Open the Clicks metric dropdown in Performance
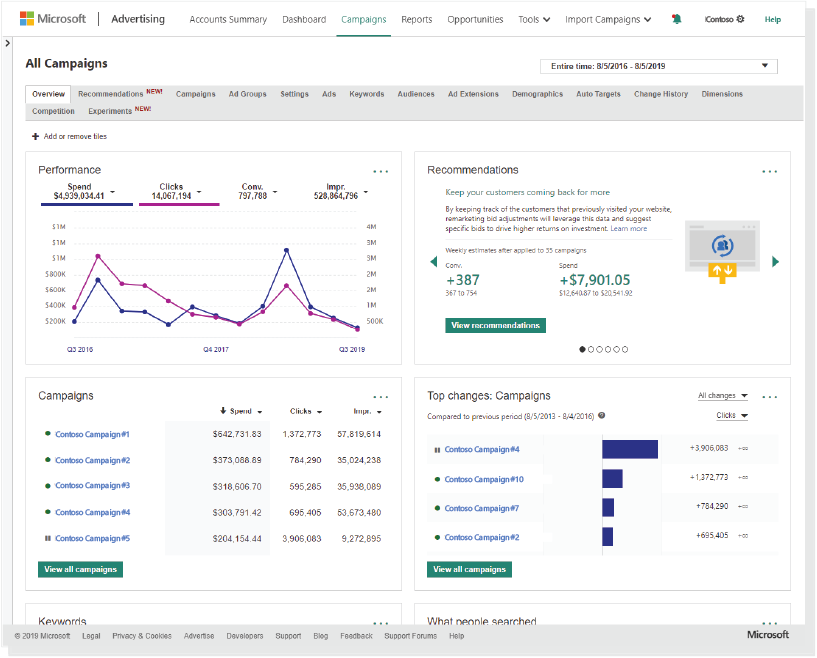817x658 pixels. [199, 192]
